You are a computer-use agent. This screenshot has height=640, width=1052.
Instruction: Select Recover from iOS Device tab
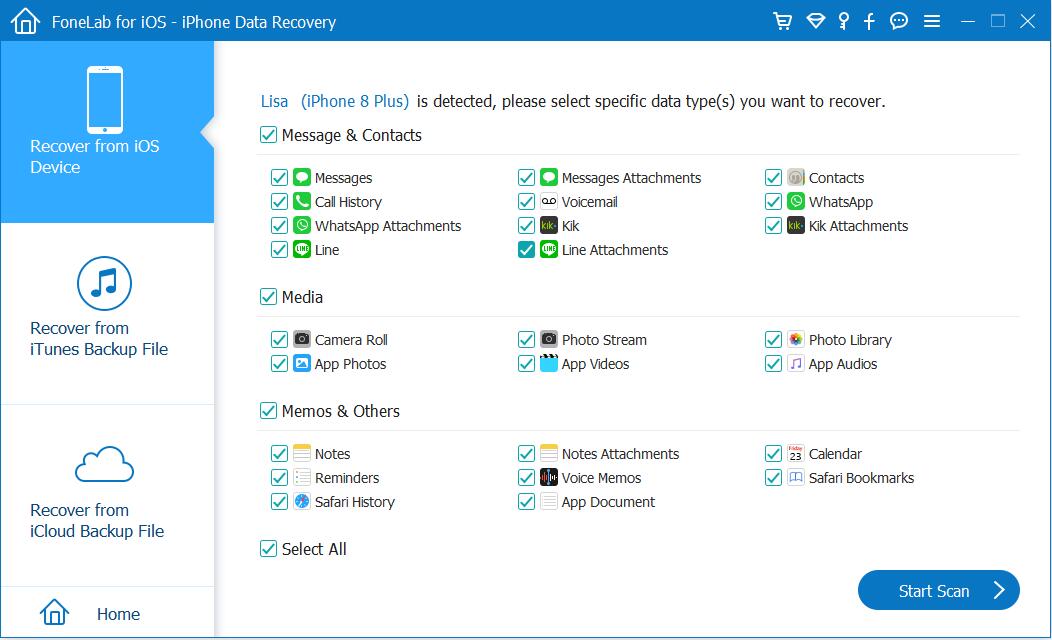107,131
